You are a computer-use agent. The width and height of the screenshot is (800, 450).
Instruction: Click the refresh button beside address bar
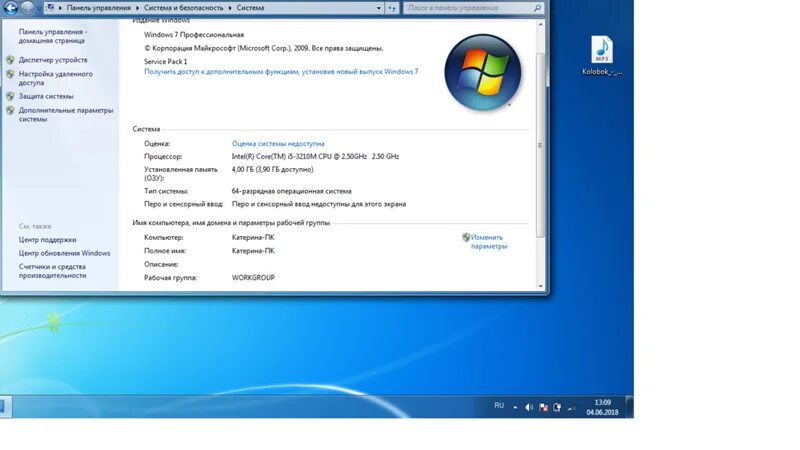[392, 8]
